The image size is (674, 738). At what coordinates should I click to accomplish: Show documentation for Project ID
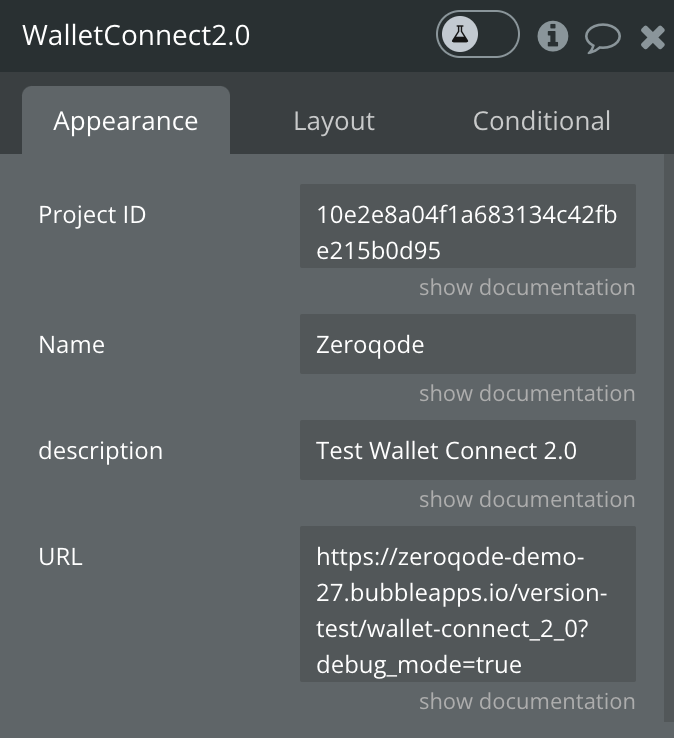point(527,287)
